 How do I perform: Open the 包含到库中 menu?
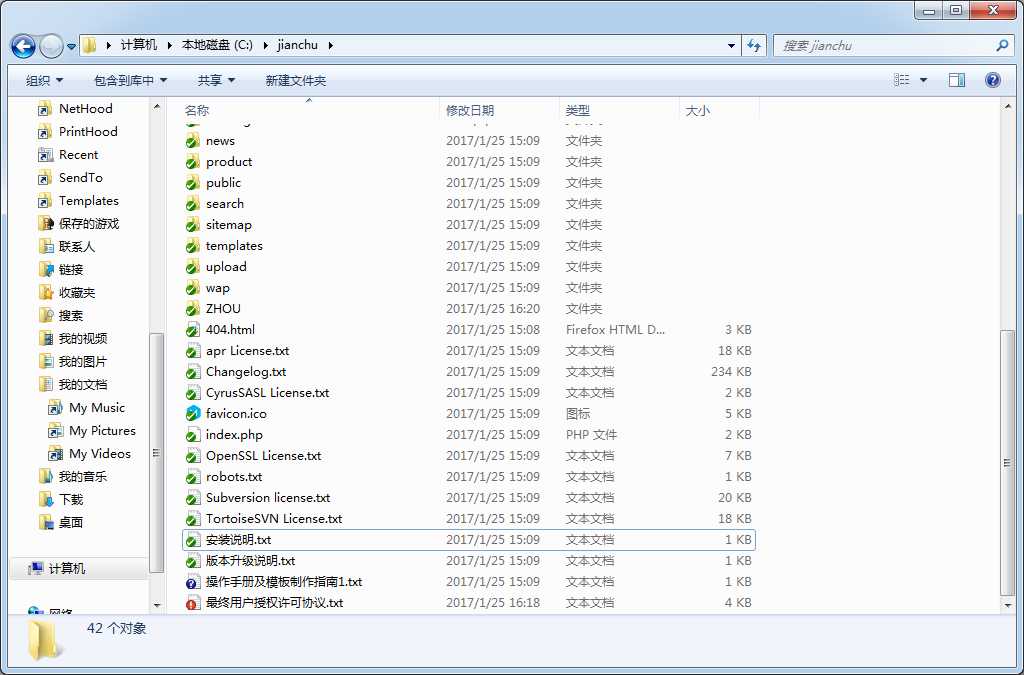131,80
